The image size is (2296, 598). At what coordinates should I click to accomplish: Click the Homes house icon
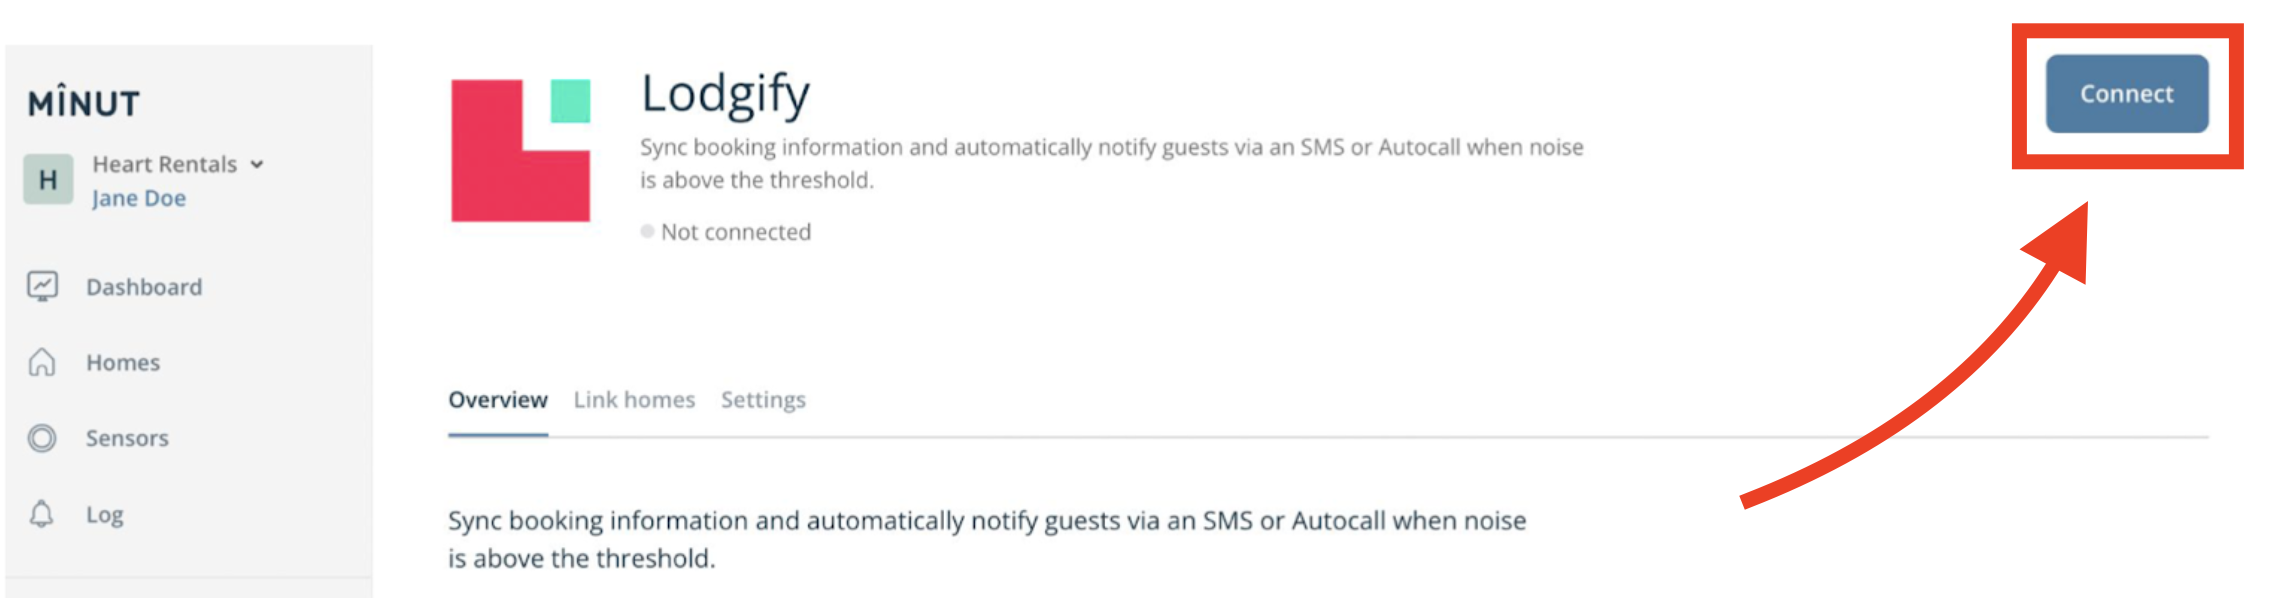coord(42,362)
